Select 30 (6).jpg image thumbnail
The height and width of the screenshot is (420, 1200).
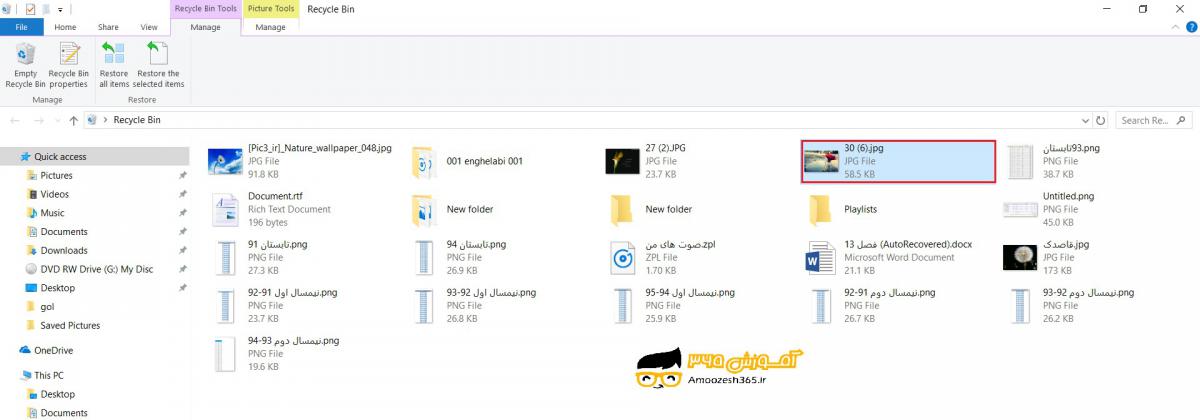click(821, 161)
